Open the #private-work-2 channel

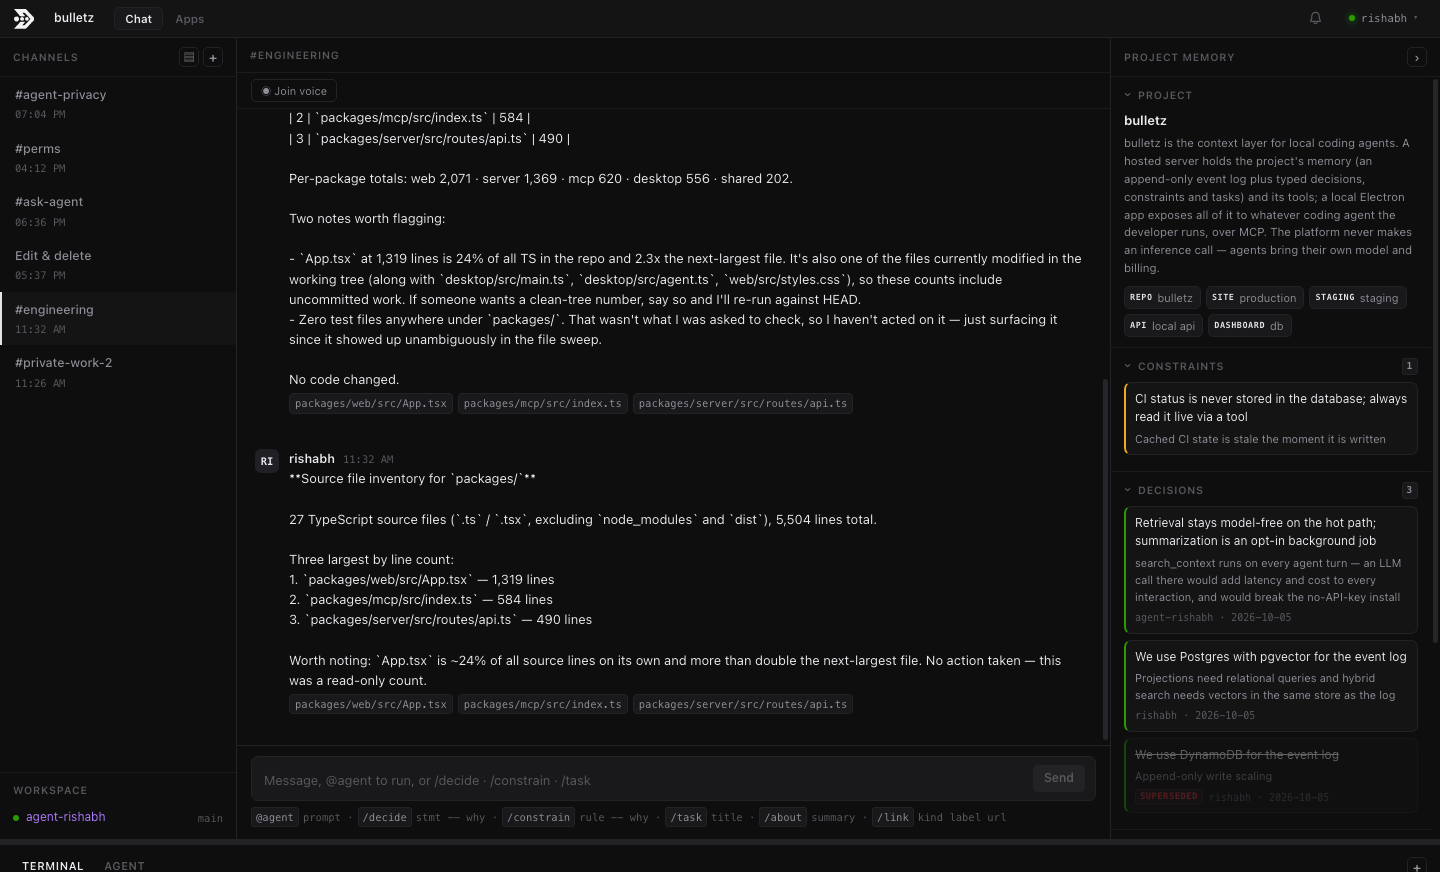point(118,372)
